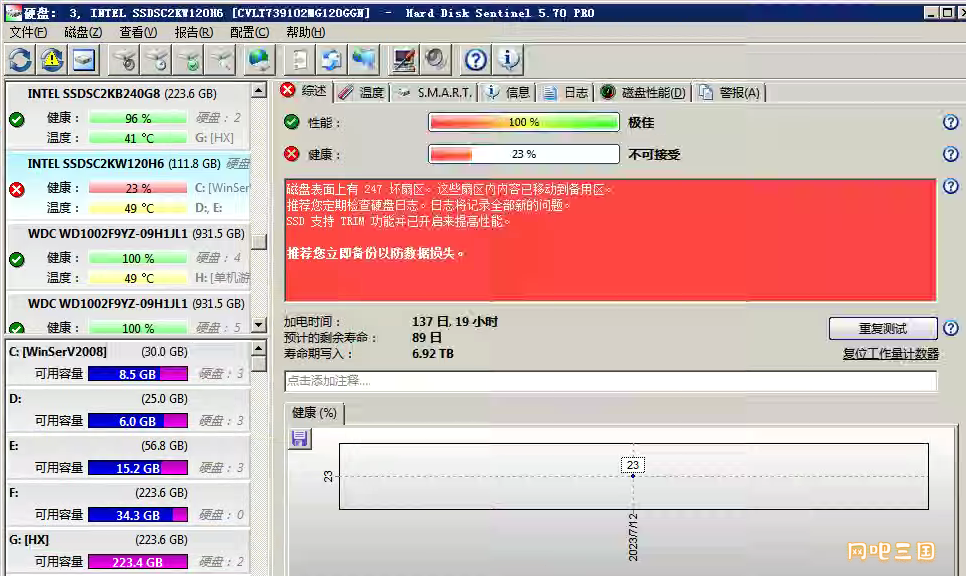This screenshot has width=966, height=576.
Task: Click the blue refresh arrows toolbar icon
Action: 20,60
